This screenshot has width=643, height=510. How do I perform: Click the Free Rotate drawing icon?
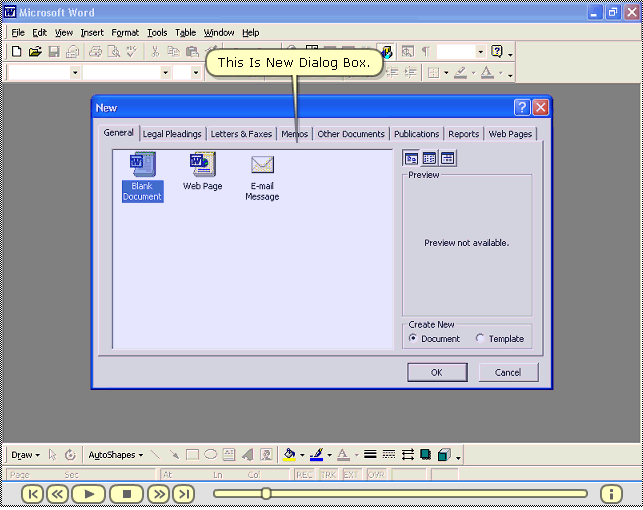point(70,455)
